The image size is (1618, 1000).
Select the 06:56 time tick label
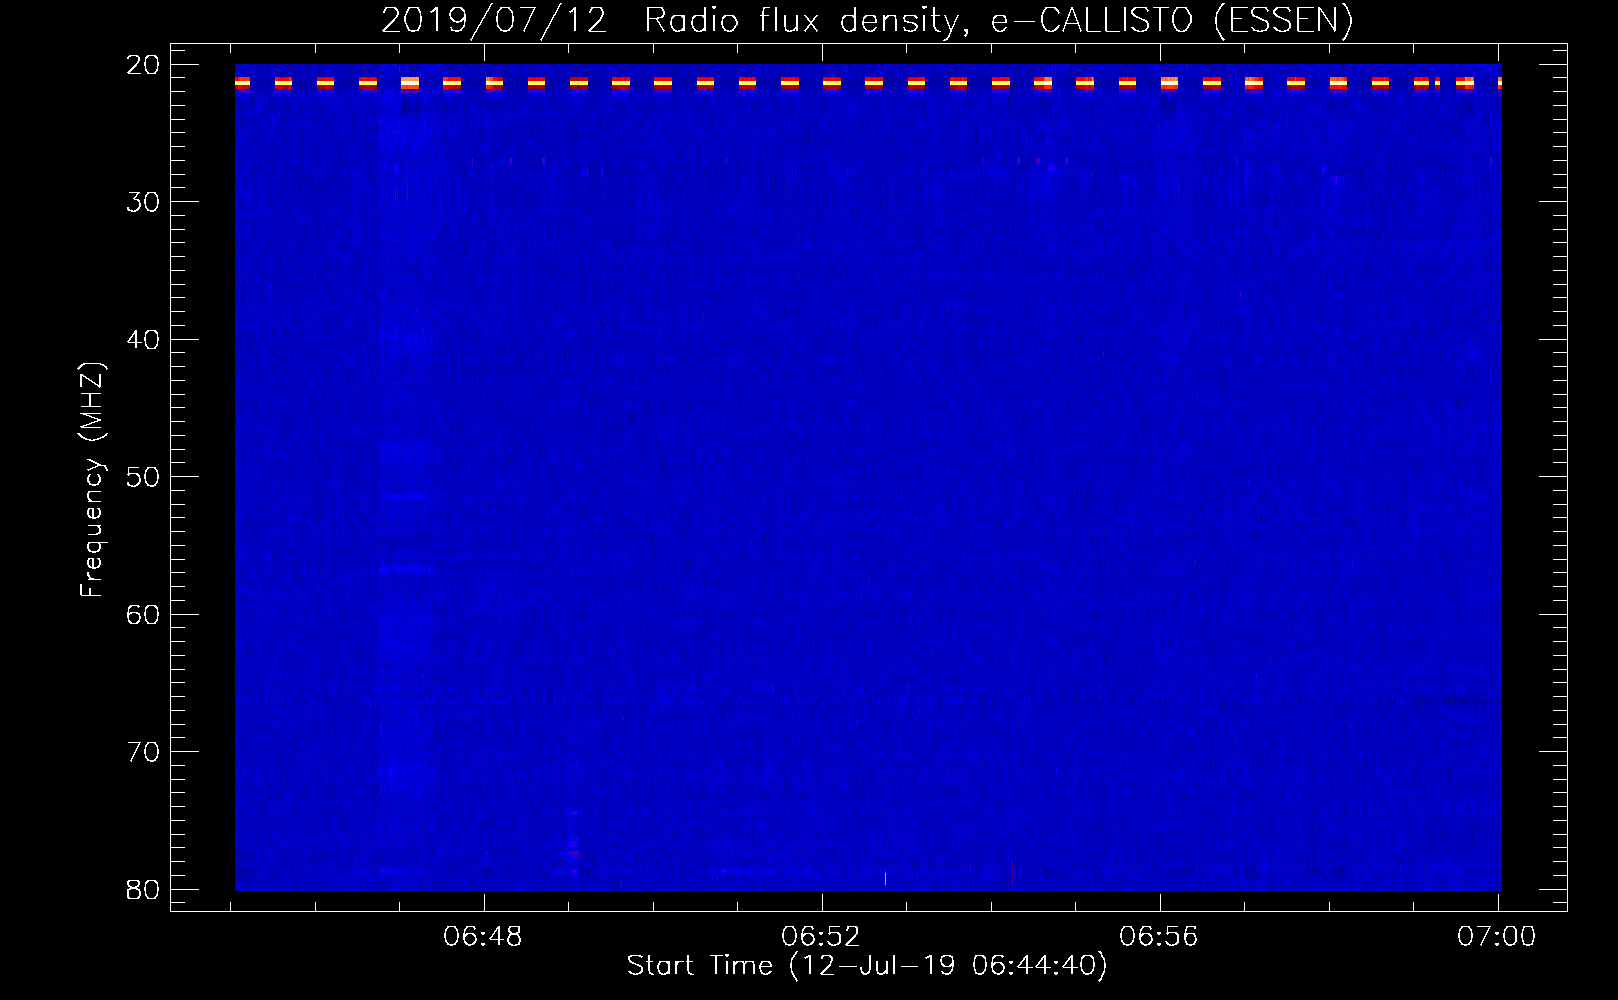click(1159, 936)
